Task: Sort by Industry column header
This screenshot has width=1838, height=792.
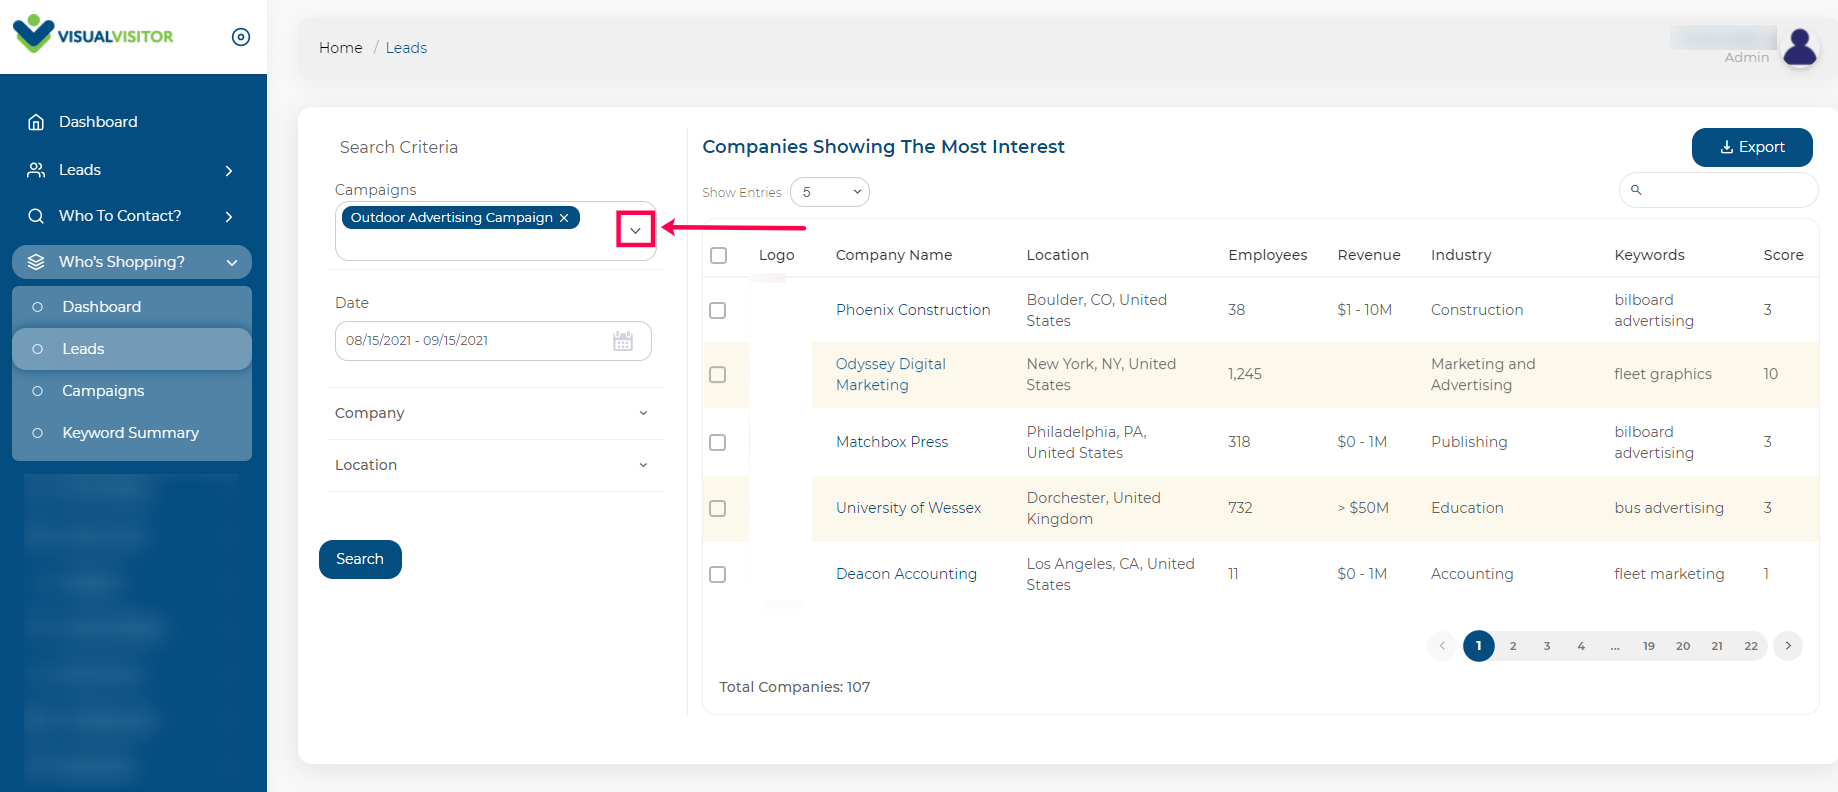Action: click(1461, 255)
